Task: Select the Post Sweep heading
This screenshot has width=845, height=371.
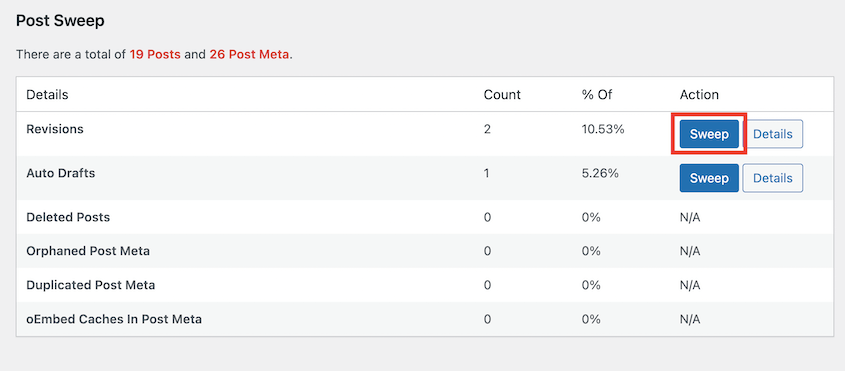Action: pyautogui.click(x=60, y=21)
